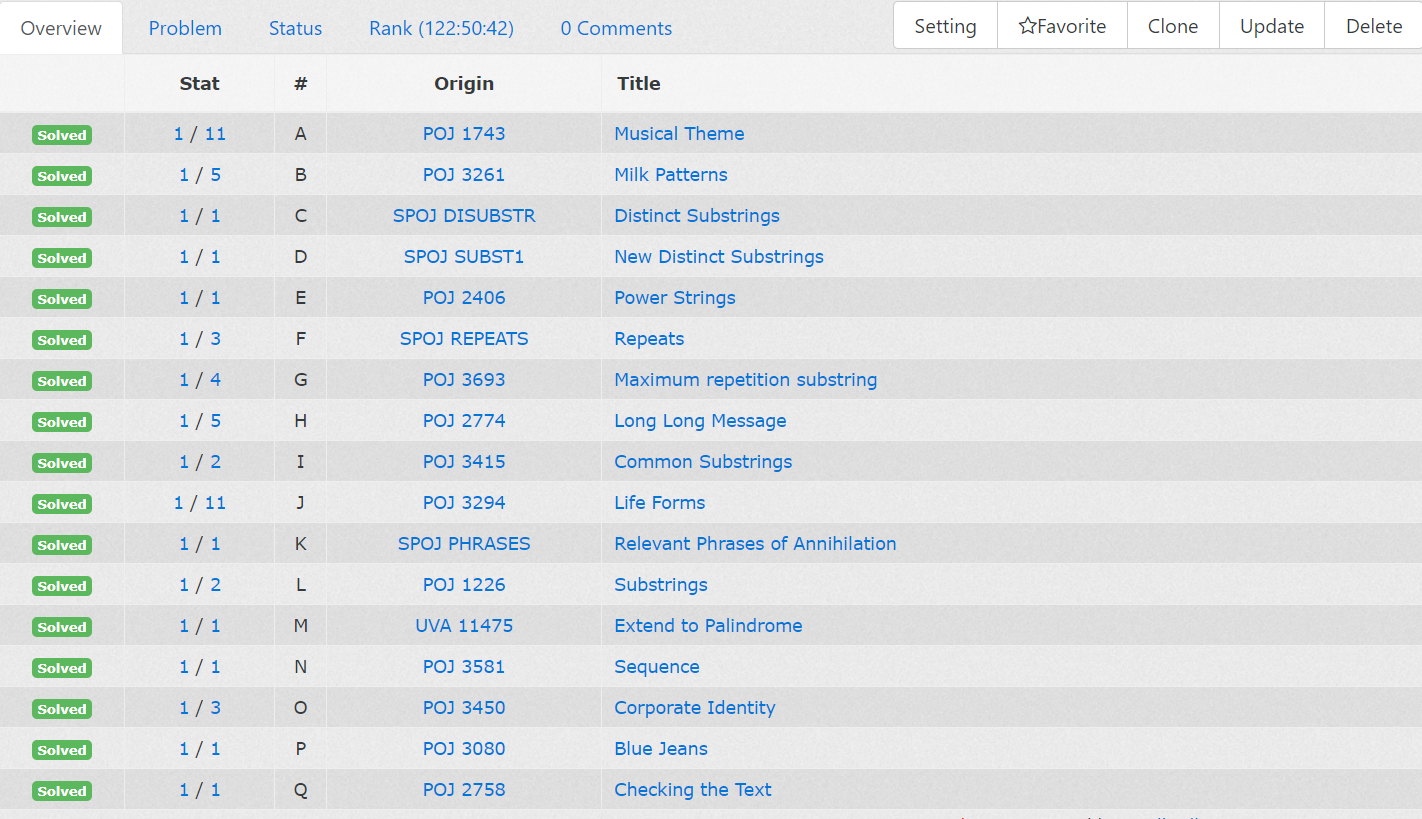
Task: Open problem Extend to Palindrome
Action: (x=708, y=625)
